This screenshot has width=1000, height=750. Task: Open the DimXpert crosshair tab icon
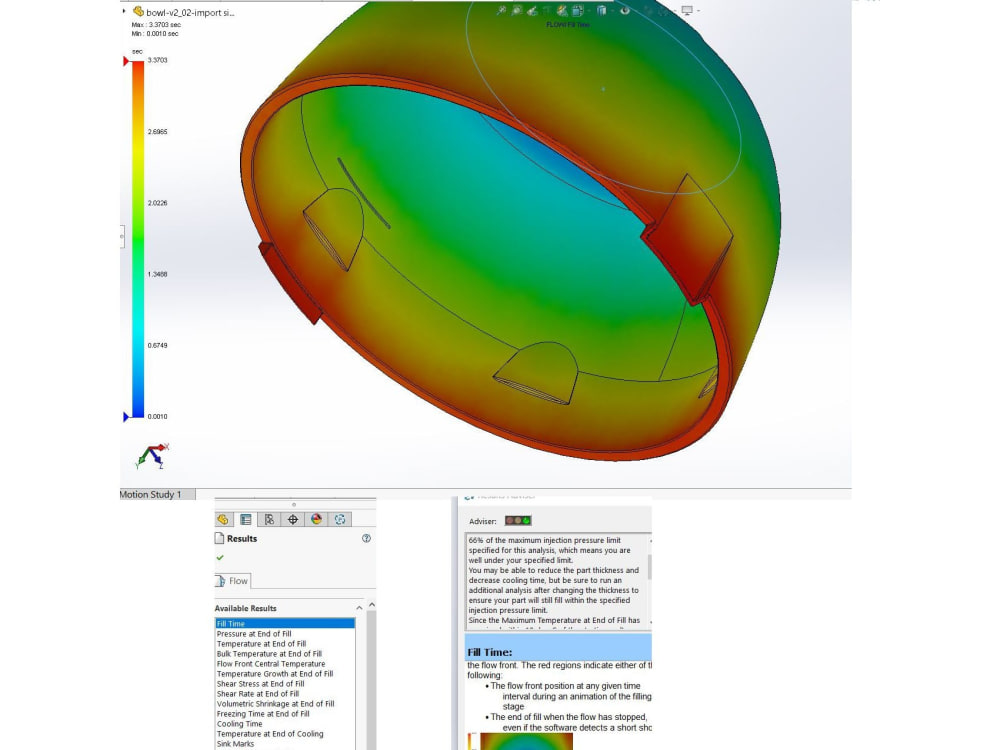pos(293,519)
